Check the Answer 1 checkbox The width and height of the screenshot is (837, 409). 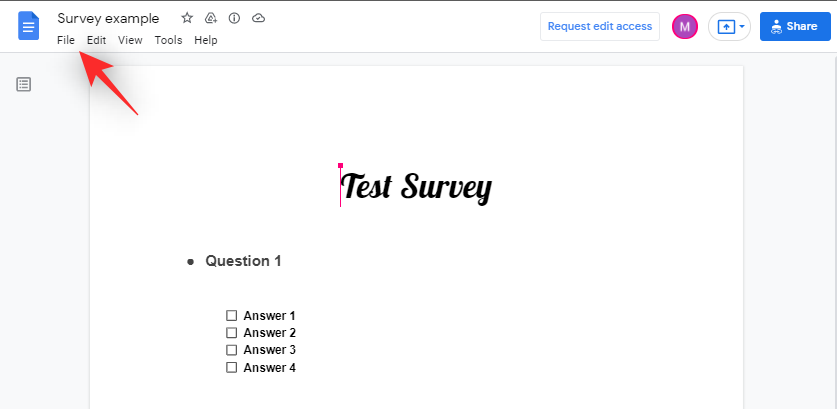coord(232,316)
